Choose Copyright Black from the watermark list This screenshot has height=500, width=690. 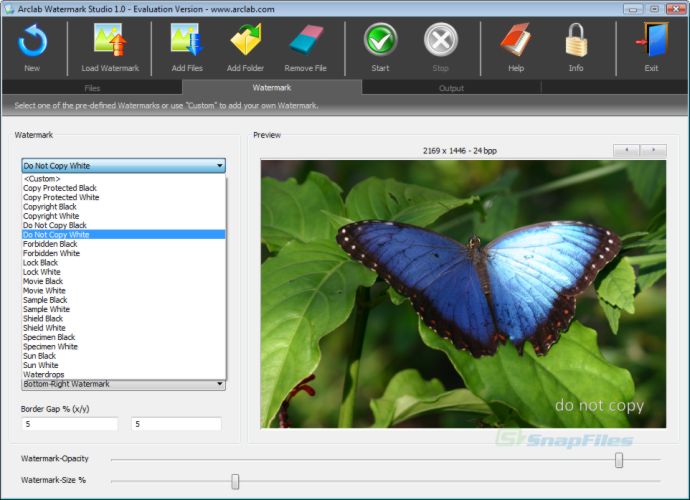(x=50, y=206)
